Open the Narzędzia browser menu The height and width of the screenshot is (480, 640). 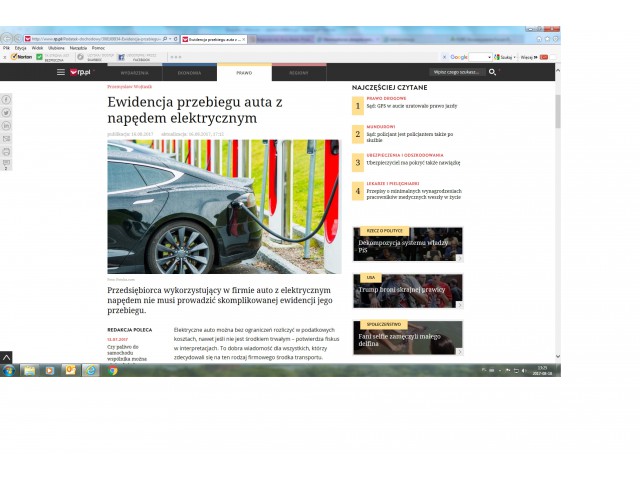point(80,47)
